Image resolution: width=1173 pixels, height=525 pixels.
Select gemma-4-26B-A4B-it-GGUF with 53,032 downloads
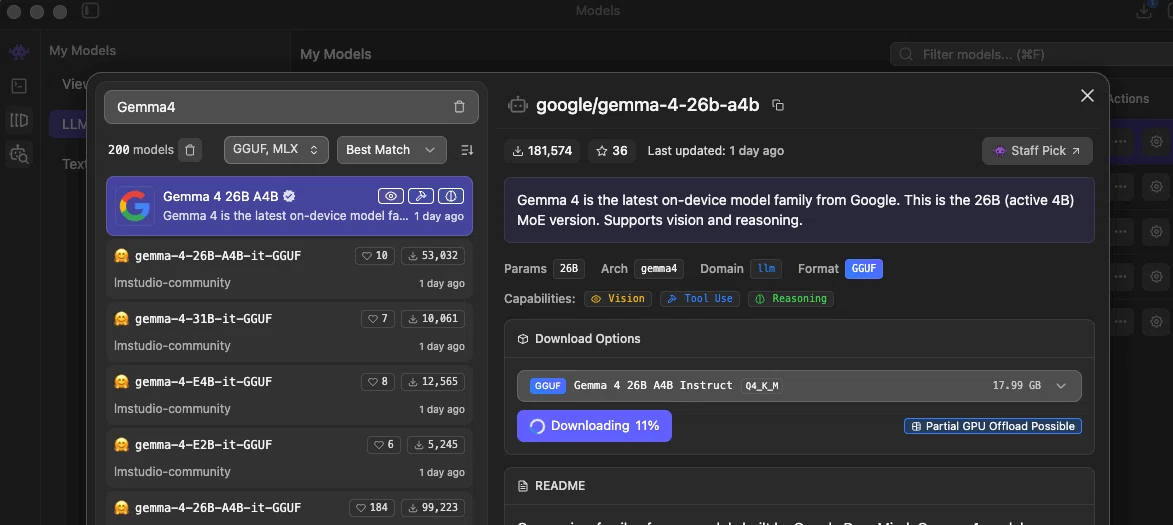tap(289, 268)
